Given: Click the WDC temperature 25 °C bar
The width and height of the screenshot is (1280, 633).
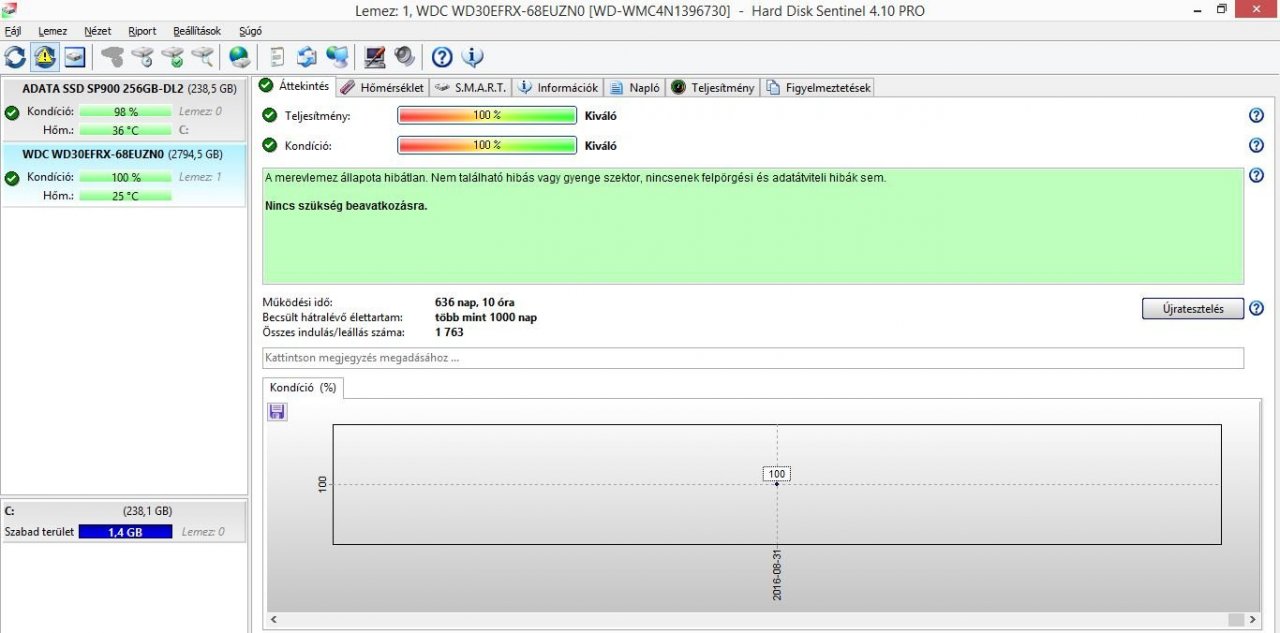Looking at the screenshot, I should pos(125,195).
